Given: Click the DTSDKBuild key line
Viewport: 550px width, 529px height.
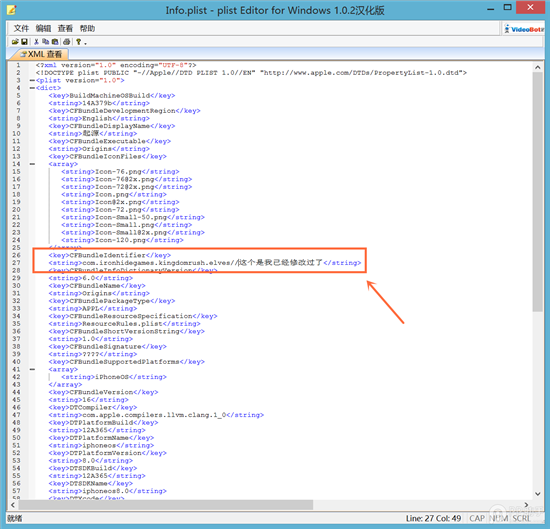Looking at the screenshot, I should 93,468.
